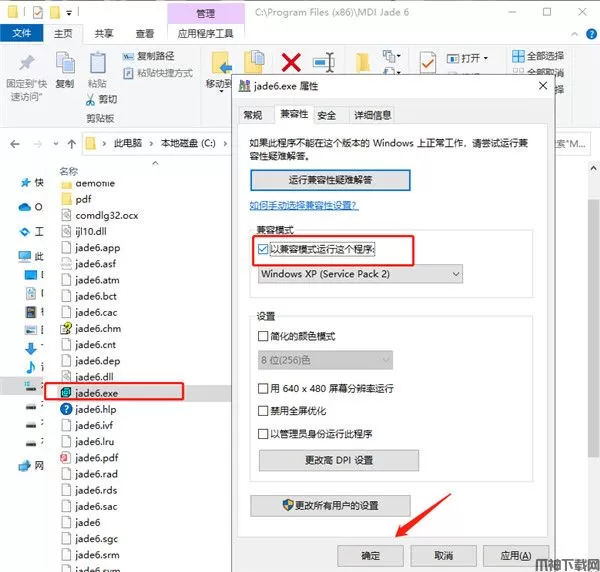The width and height of the screenshot is (600, 572).
Task: Open the 8-bit (256) color dropdown
Action: click(325, 360)
